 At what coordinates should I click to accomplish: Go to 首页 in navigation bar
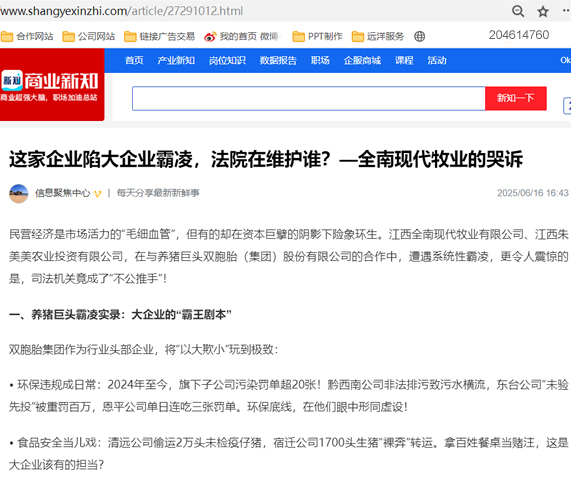pyautogui.click(x=134, y=60)
